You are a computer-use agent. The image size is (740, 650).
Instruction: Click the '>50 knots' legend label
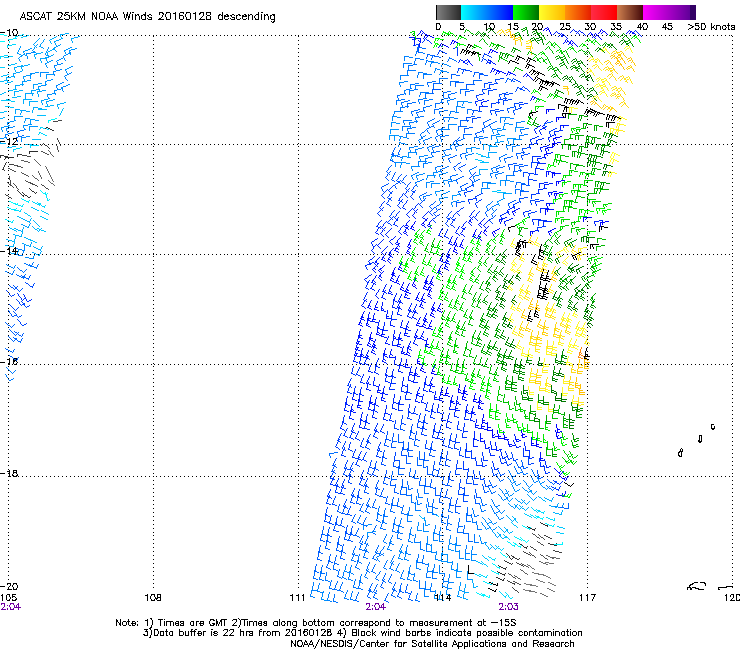point(711,27)
